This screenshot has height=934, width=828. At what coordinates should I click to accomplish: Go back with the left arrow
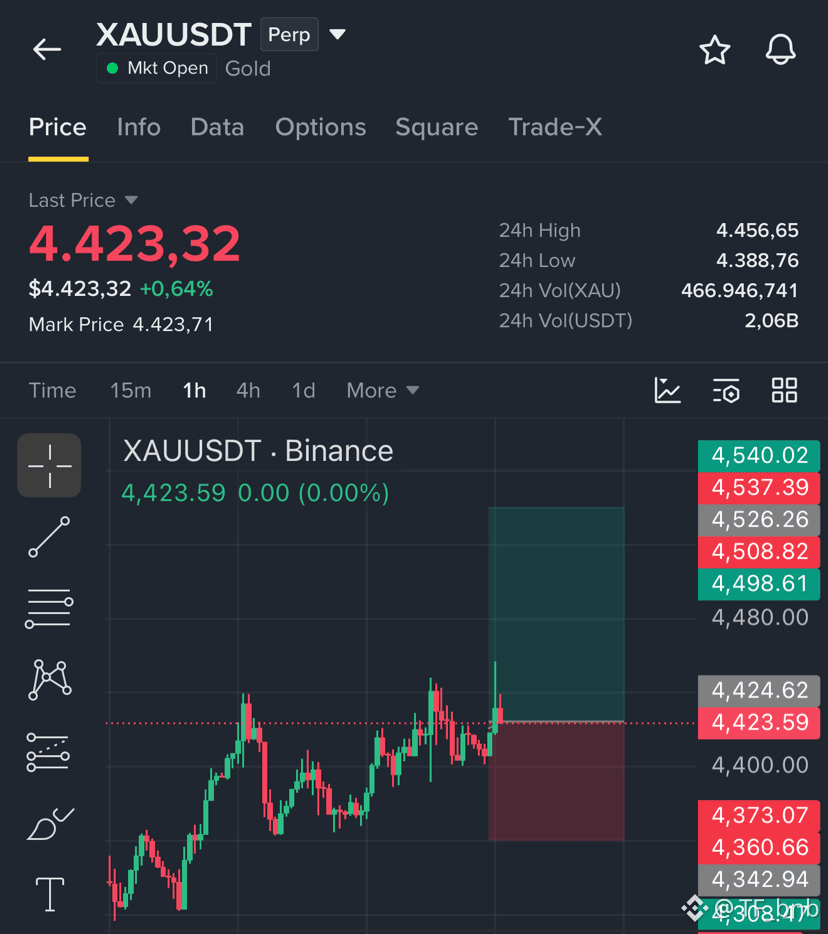(47, 49)
